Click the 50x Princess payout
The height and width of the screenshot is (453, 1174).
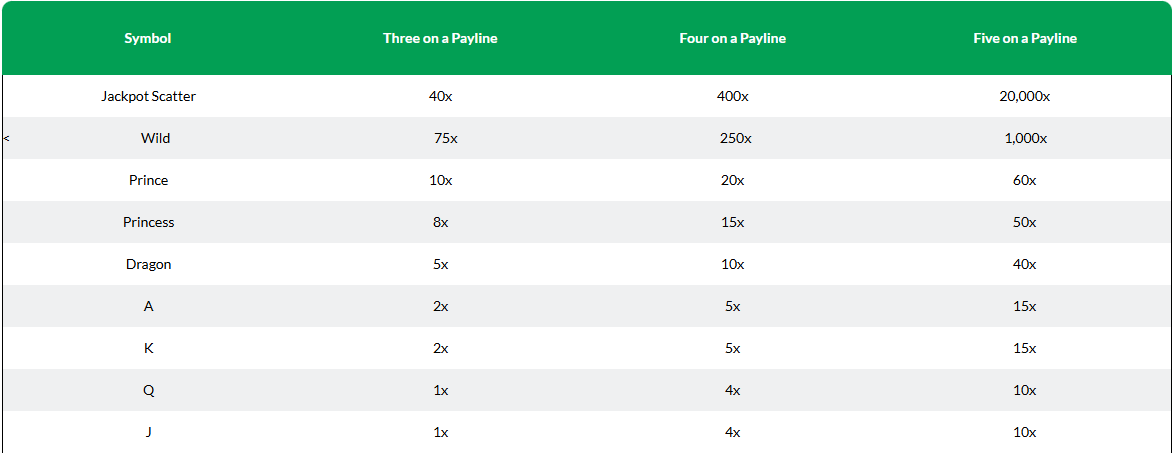click(x=1025, y=222)
